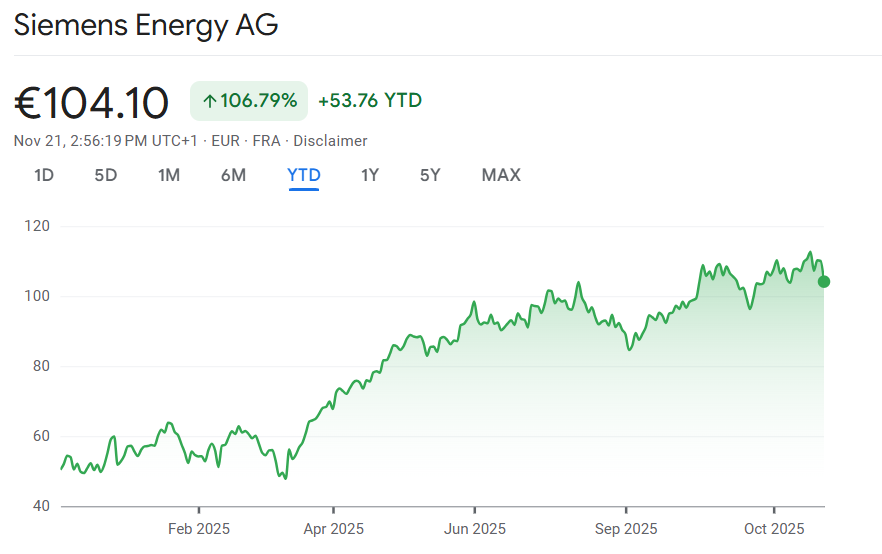The image size is (882, 554).
Task: Show the MAX time range
Action: click(501, 175)
